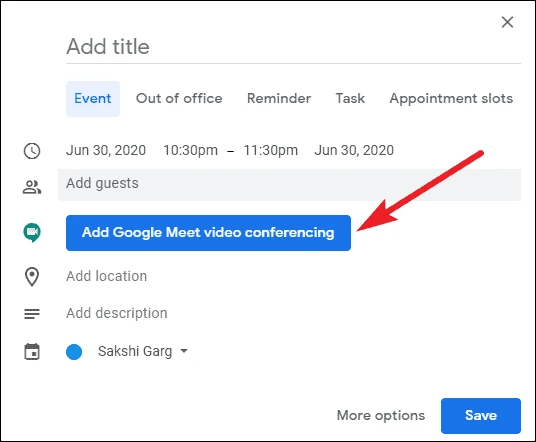The image size is (536, 442).
Task: Click the description lines icon
Action: [32, 313]
